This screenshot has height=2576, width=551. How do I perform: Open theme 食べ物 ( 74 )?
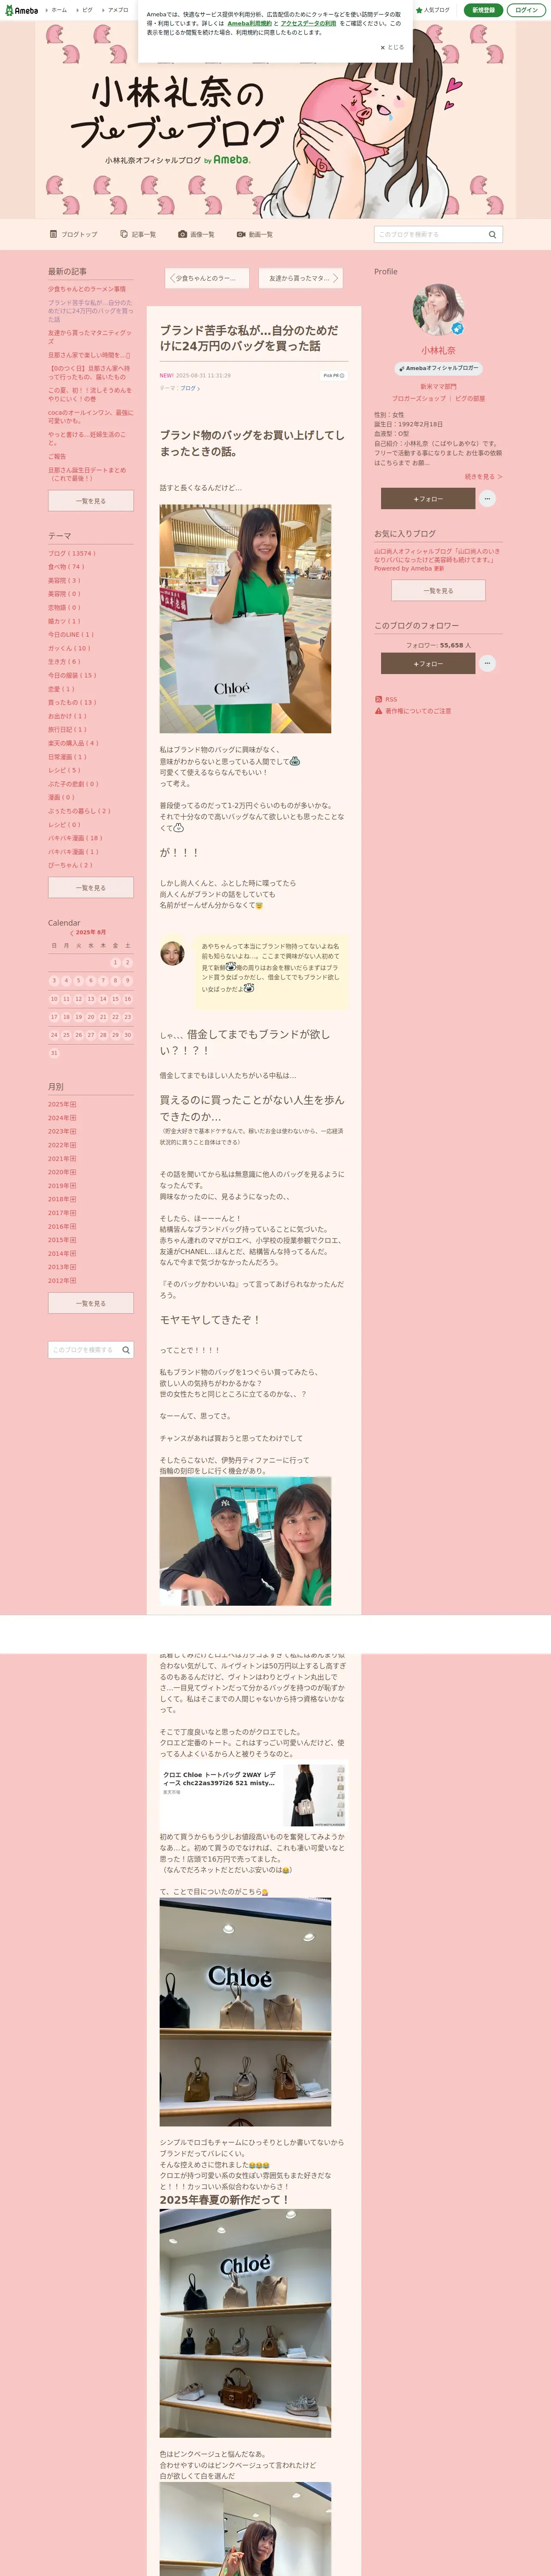pos(66,567)
